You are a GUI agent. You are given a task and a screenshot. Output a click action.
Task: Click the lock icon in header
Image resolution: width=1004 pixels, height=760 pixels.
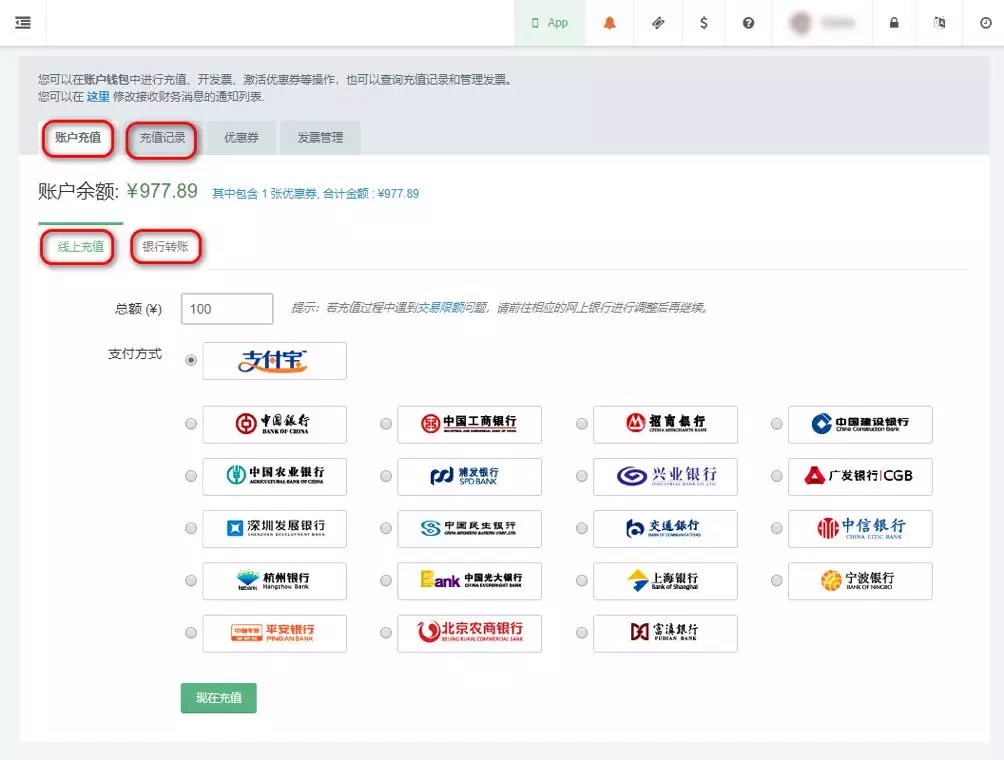coord(894,23)
